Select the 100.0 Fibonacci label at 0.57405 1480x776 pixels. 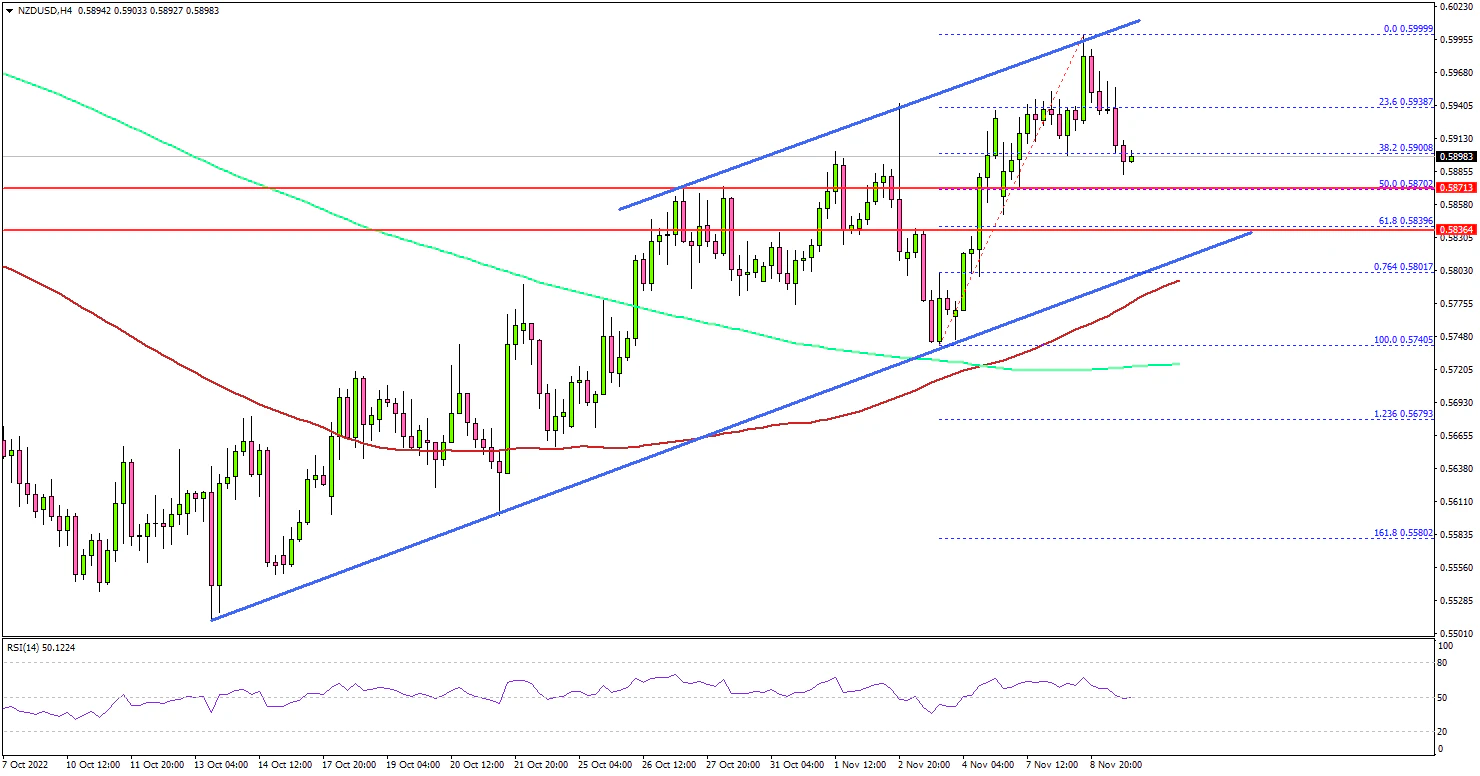pyautogui.click(x=1403, y=340)
